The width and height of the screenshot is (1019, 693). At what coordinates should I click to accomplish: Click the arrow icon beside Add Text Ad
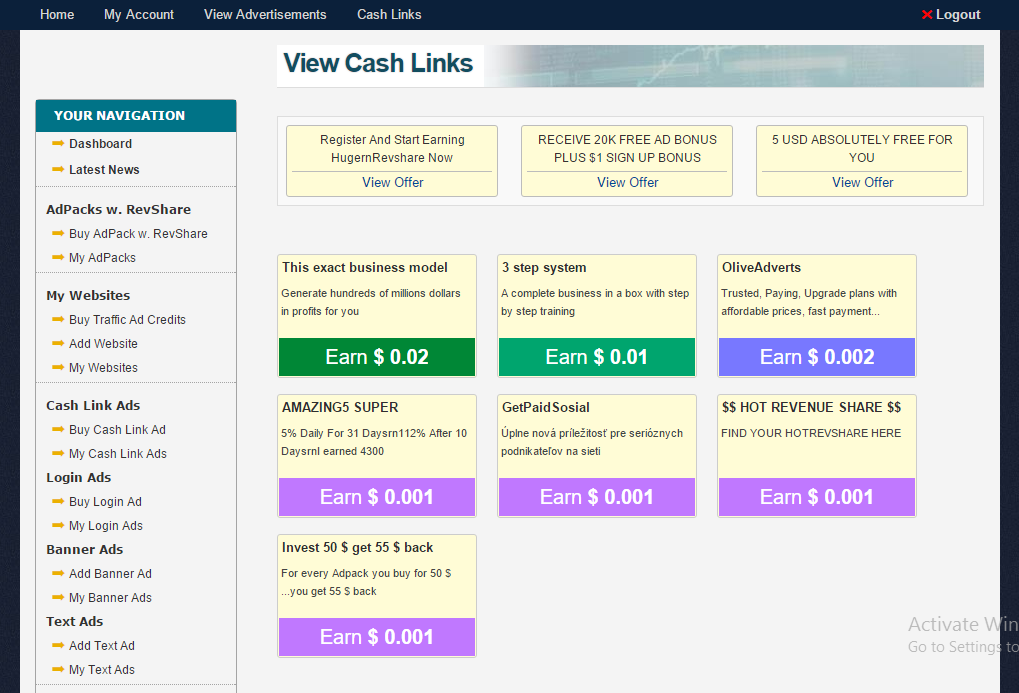tap(58, 645)
